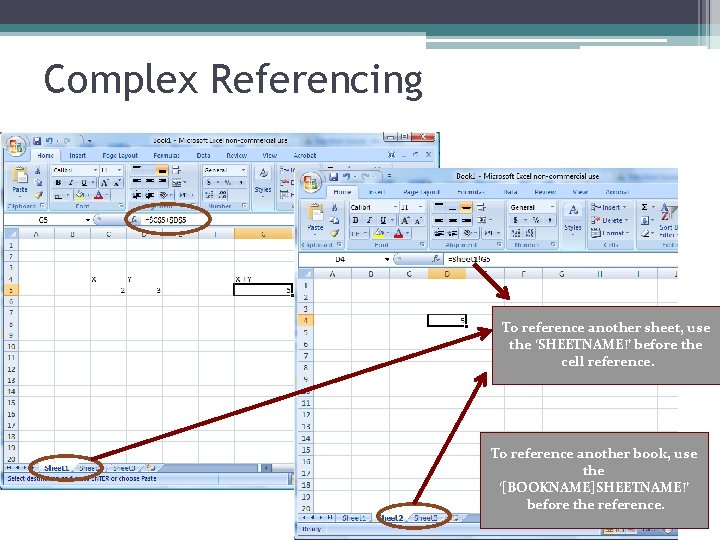Viewport: 720px width, 540px height.
Task: Toggle Italic in the back Excel window
Action: [71, 183]
